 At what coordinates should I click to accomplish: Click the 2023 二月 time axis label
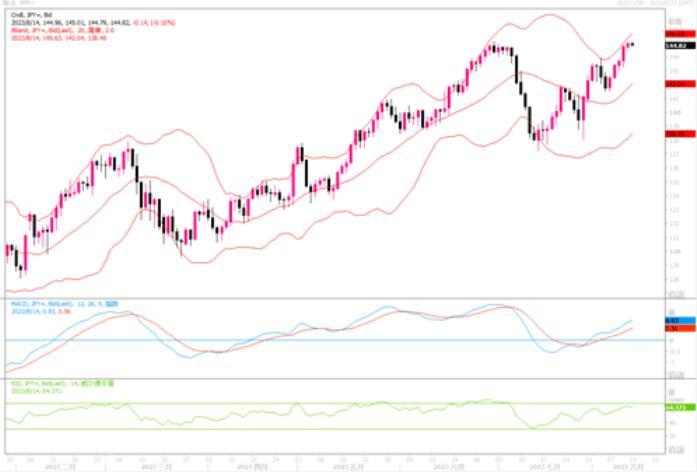pyautogui.click(x=60, y=467)
